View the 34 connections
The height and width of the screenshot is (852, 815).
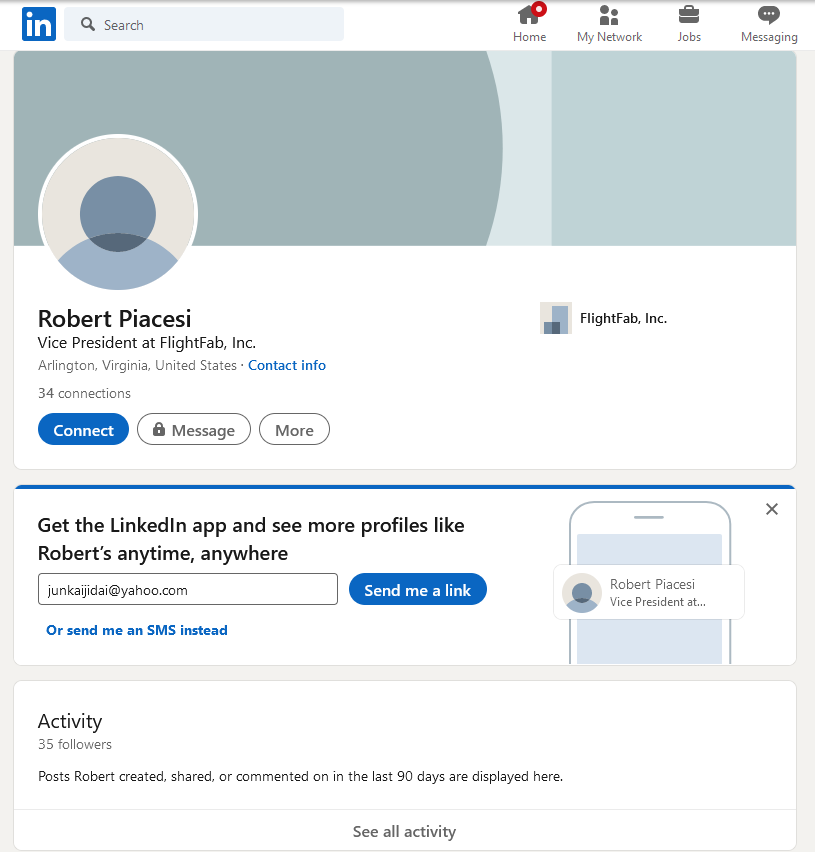pos(84,393)
